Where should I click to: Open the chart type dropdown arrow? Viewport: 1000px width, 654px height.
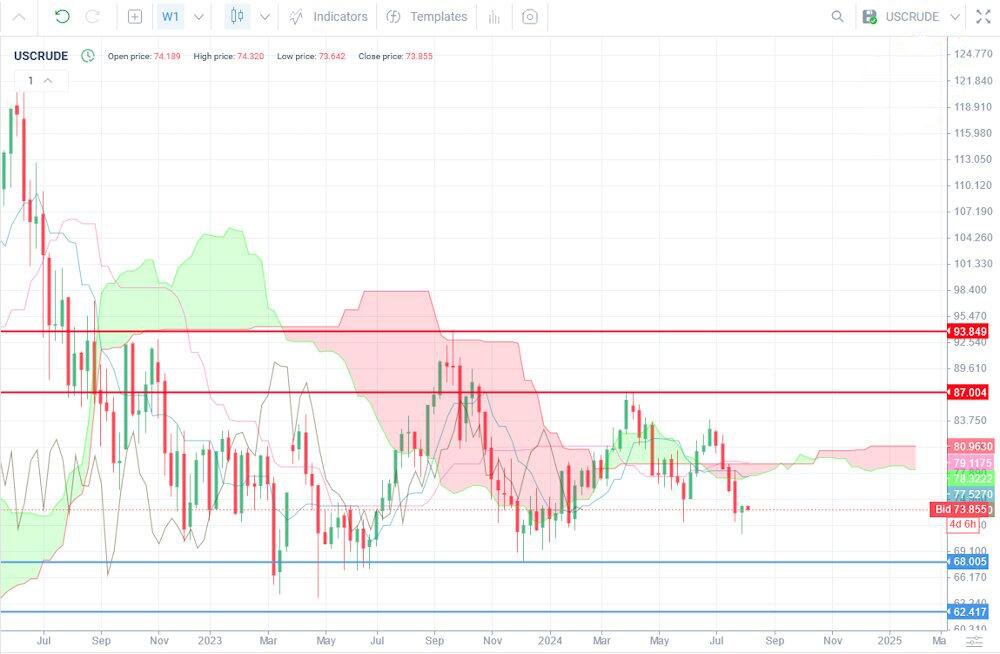pos(265,17)
